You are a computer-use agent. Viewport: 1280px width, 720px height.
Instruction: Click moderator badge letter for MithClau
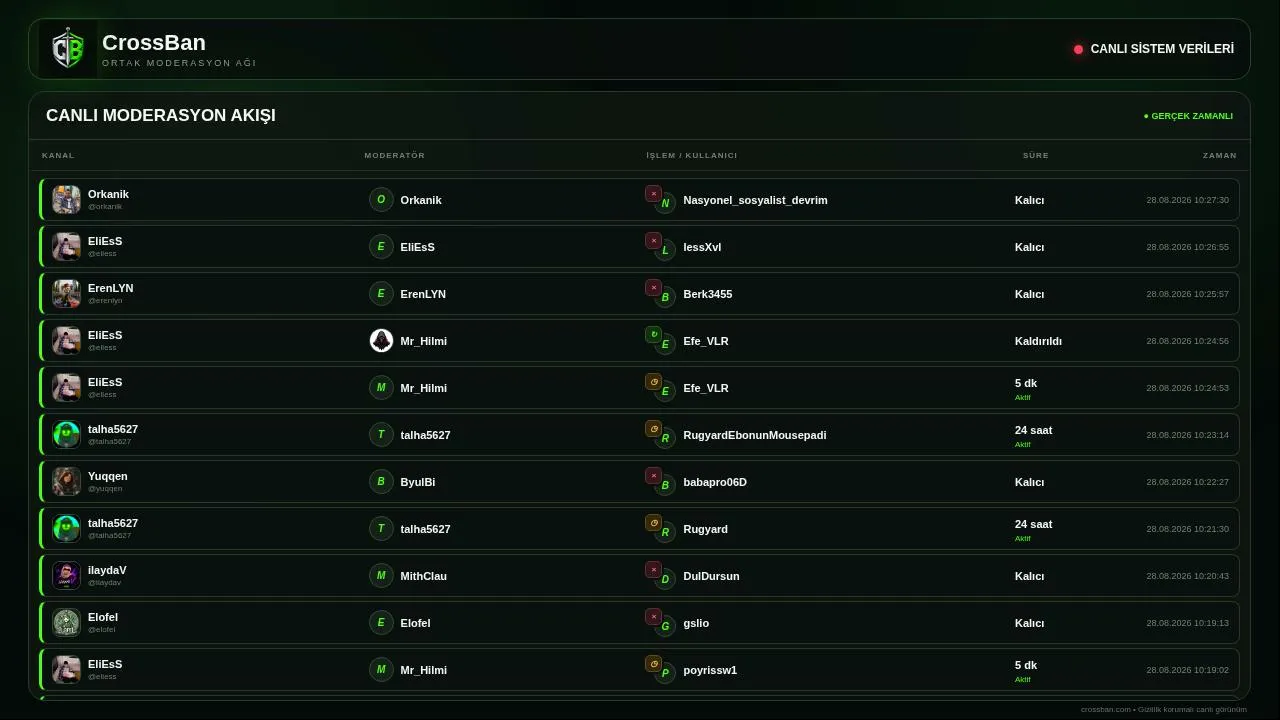point(381,575)
